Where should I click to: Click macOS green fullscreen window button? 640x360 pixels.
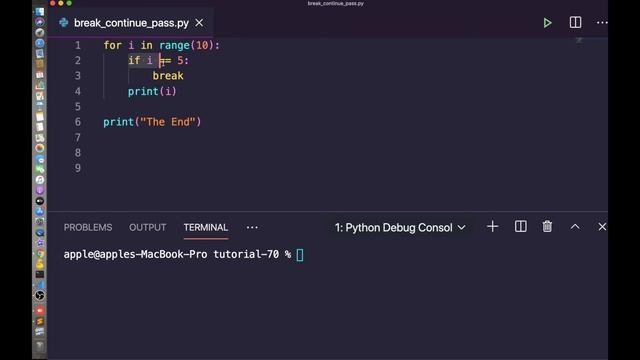click(69, 3)
